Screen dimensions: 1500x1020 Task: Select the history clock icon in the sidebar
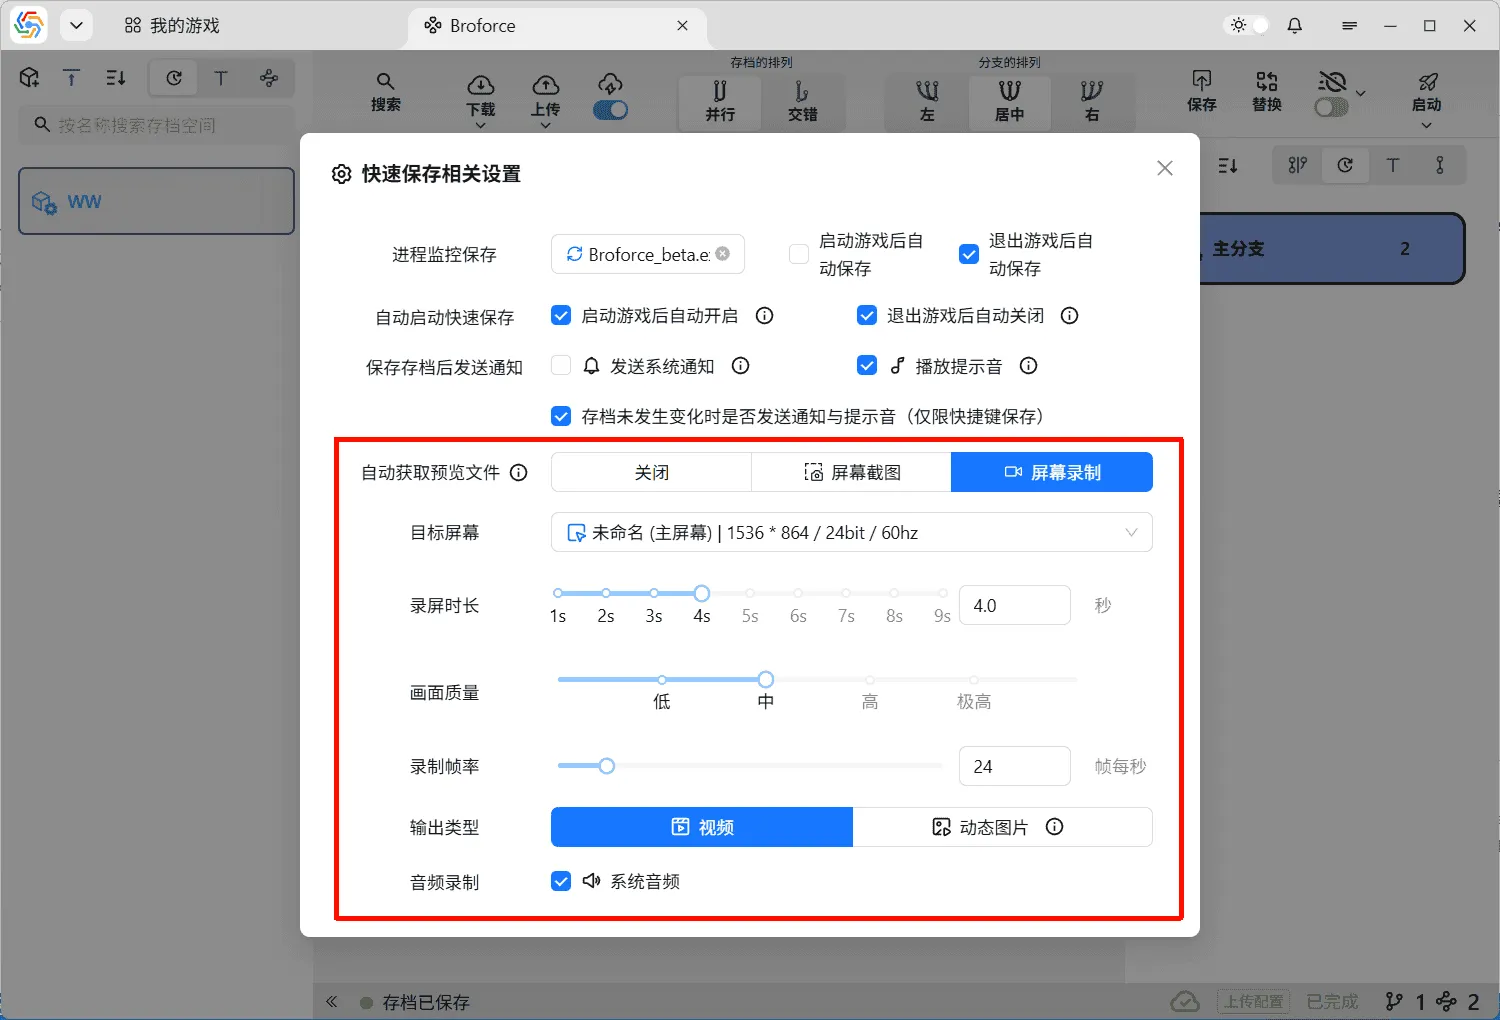pos(172,77)
